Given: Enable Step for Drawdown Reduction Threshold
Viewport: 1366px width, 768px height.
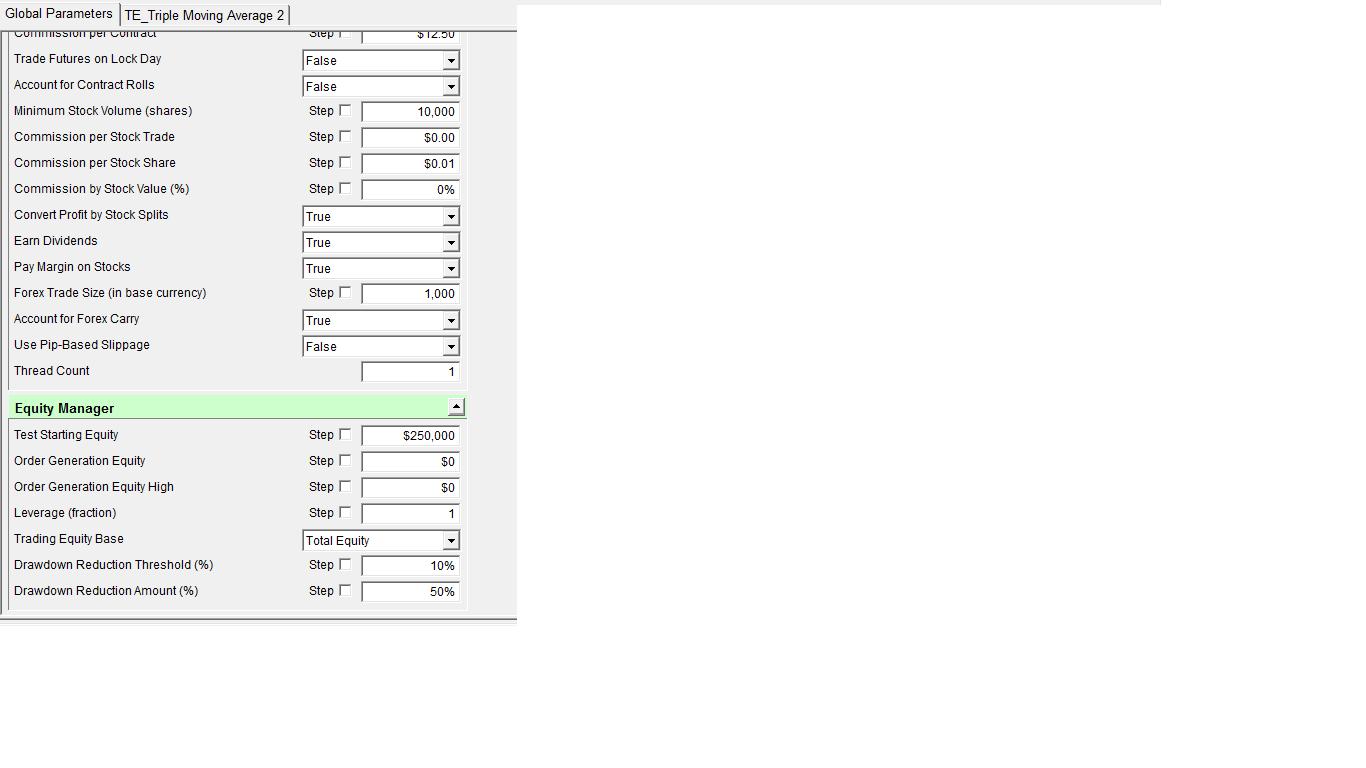Looking at the screenshot, I should [345, 565].
